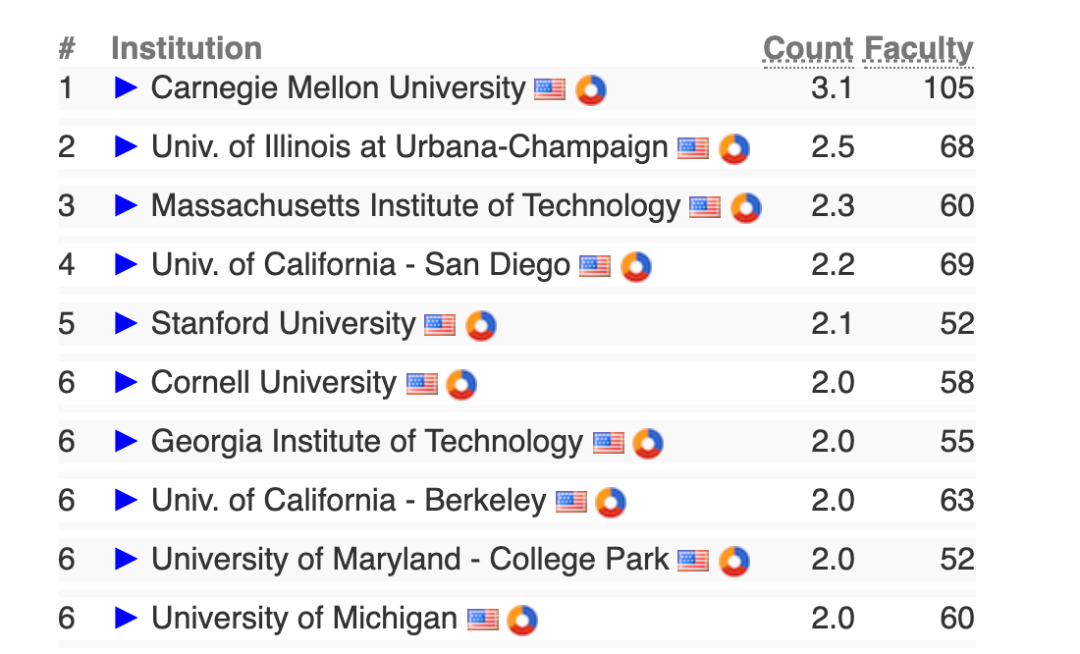This screenshot has height=654, width=1080.
Task: Click the US flag next to Univ. of California - San Diego
Action: (x=594, y=266)
